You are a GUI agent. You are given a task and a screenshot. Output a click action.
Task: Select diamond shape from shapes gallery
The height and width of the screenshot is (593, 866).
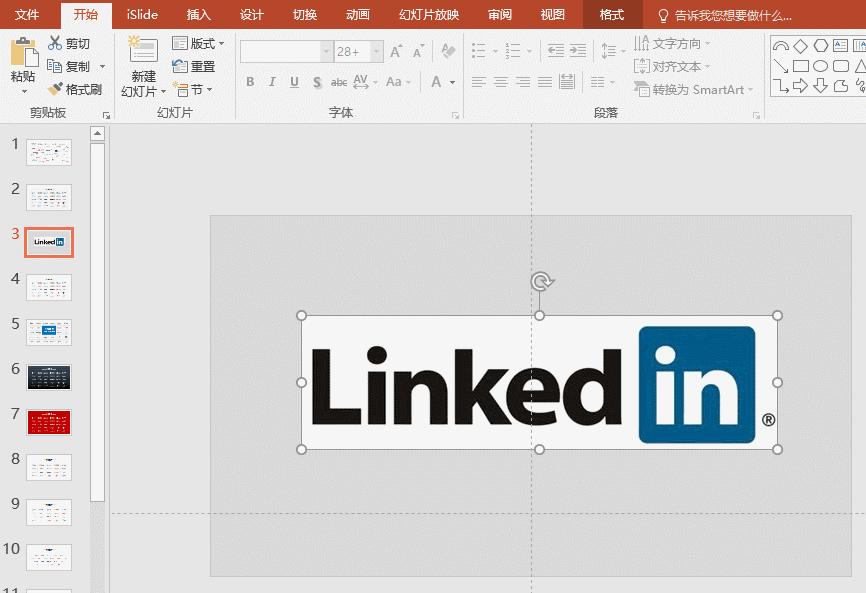tap(800, 46)
